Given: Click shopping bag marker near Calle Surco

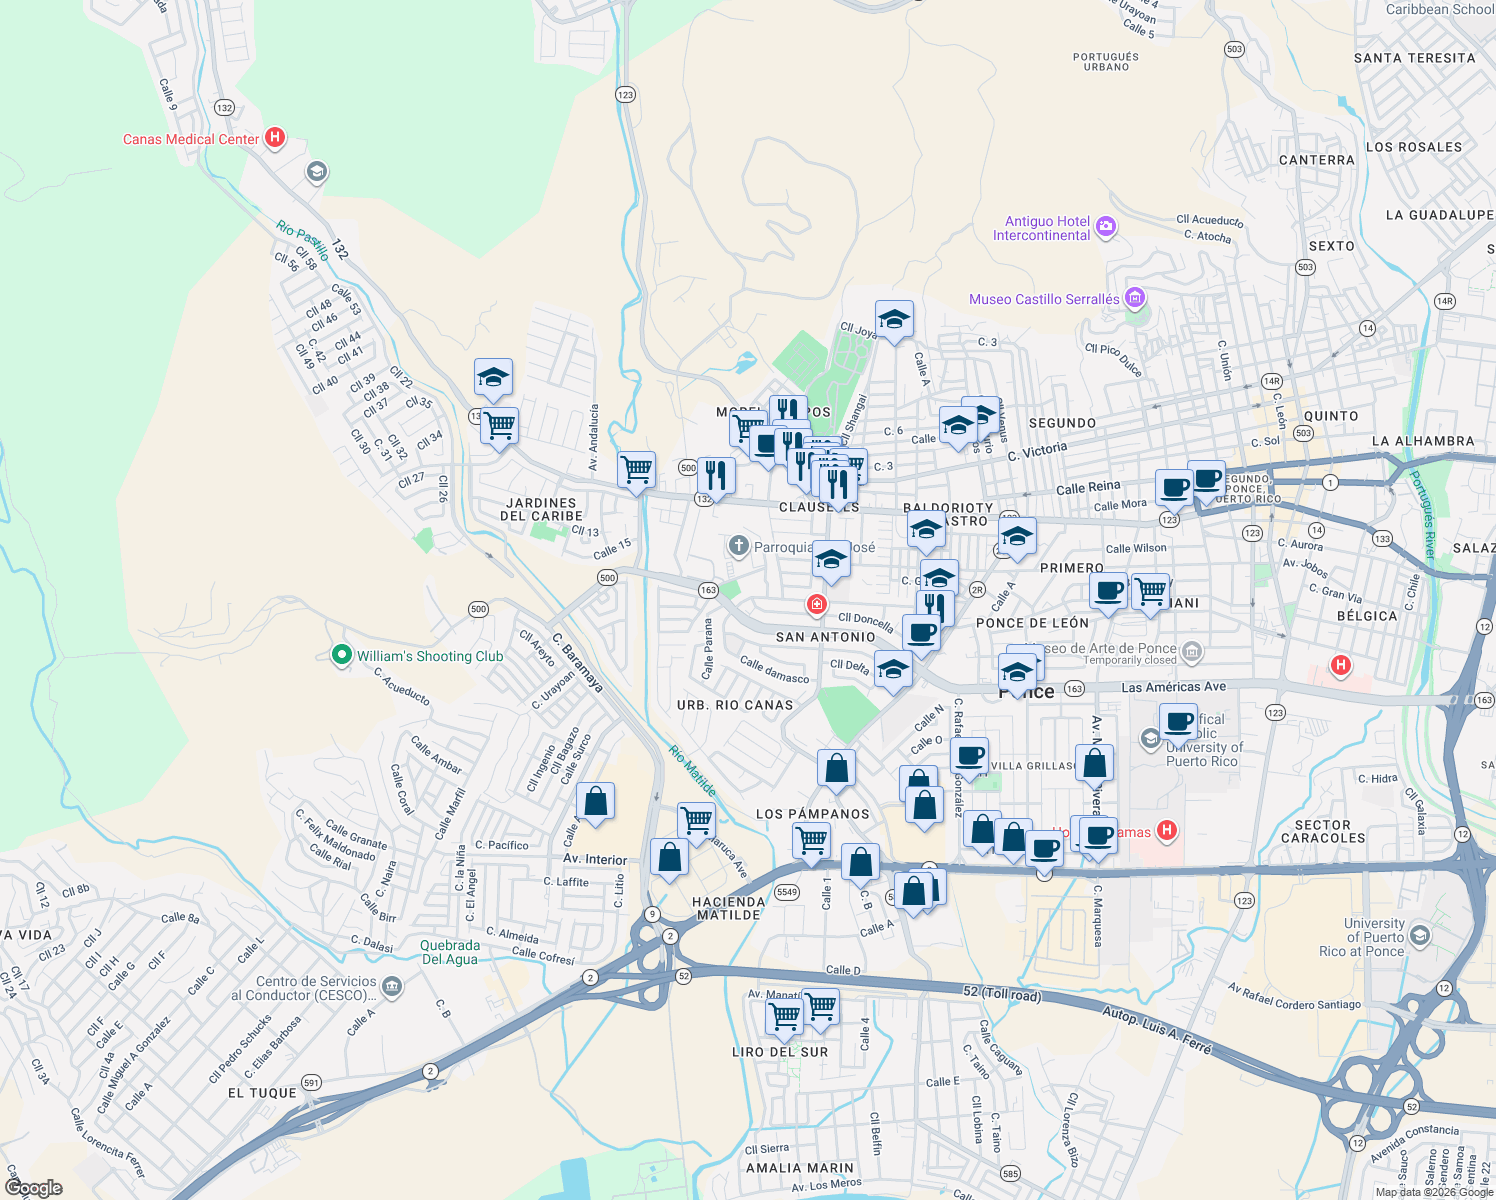Looking at the screenshot, I should point(595,802).
